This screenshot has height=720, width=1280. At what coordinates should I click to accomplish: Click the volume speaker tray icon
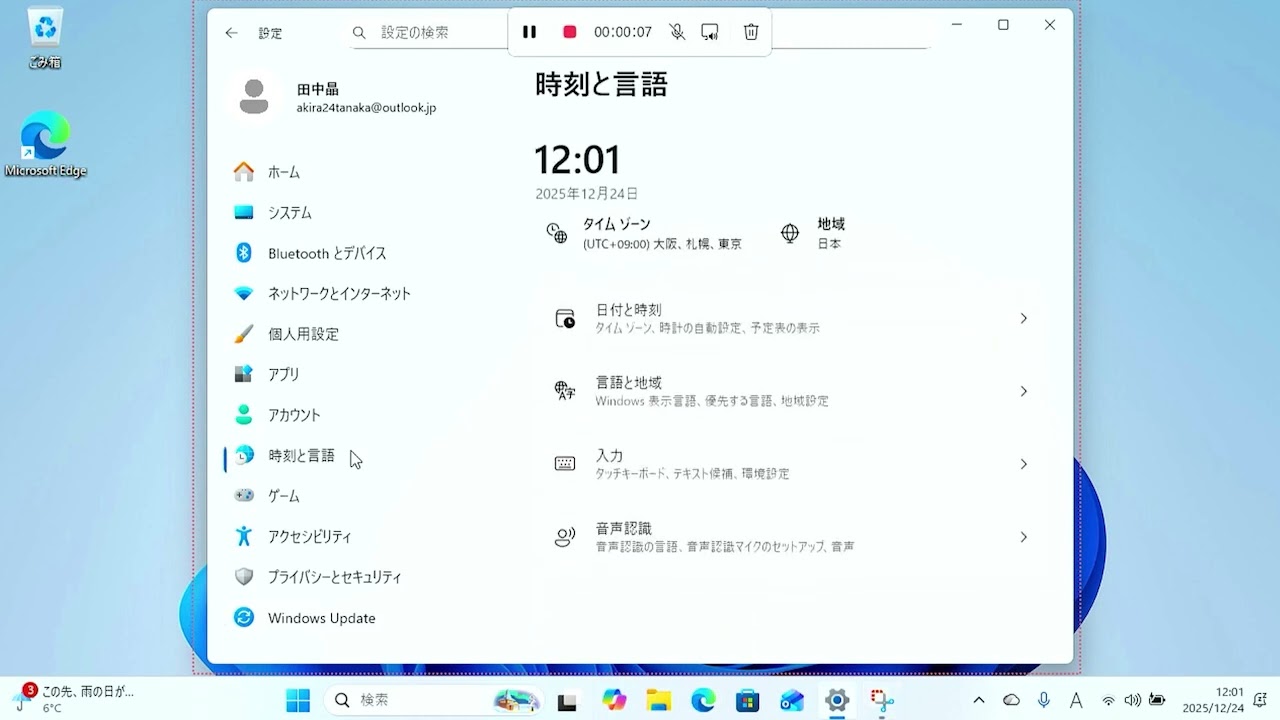click(x=1133, y=701)
